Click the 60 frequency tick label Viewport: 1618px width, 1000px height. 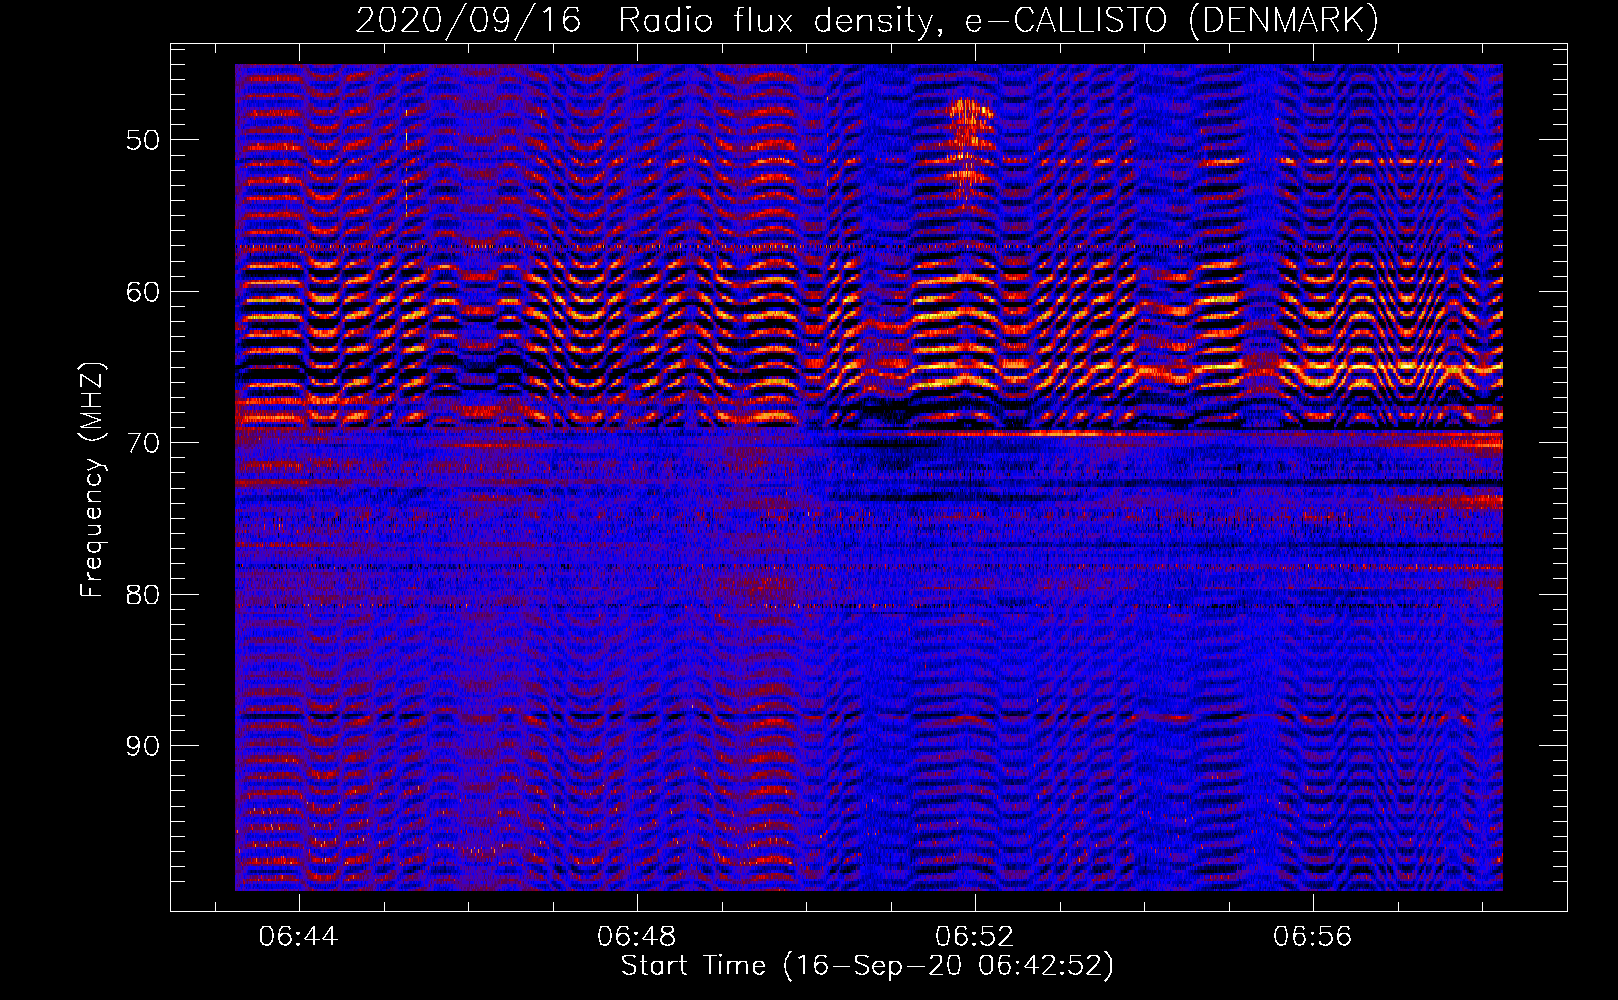[143, 292]
